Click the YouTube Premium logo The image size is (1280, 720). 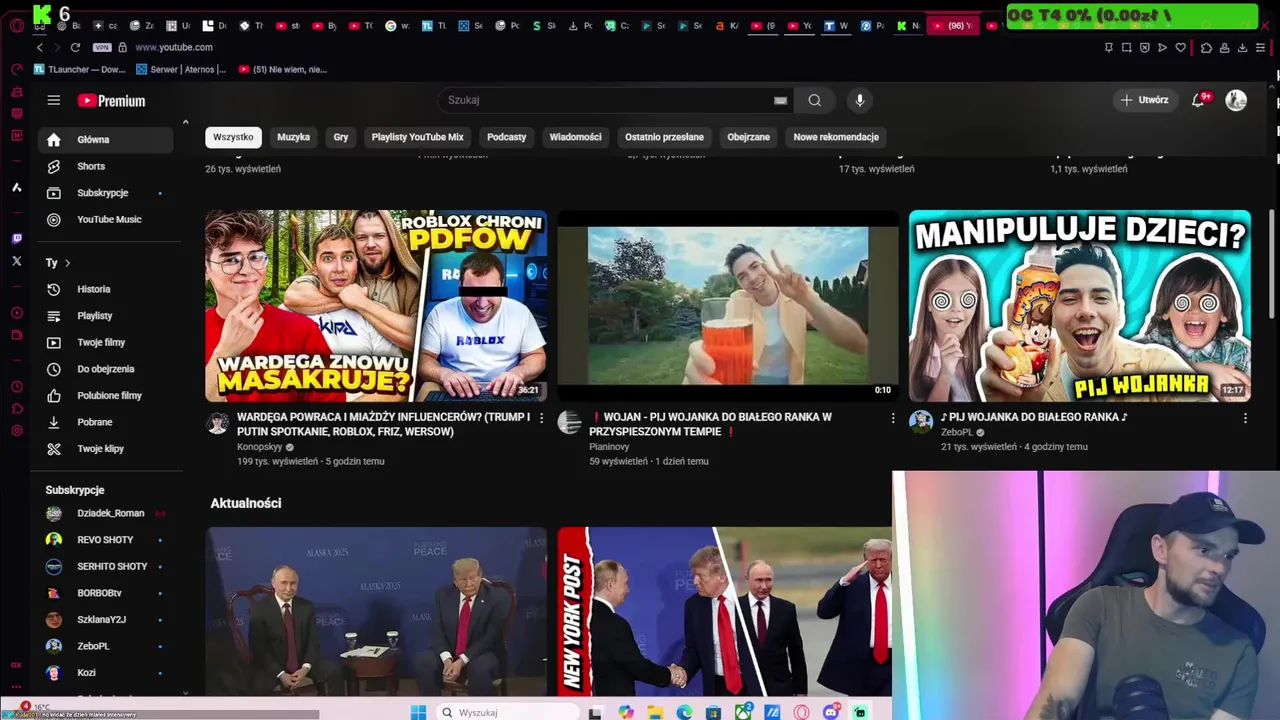click(x=111, y=101)
